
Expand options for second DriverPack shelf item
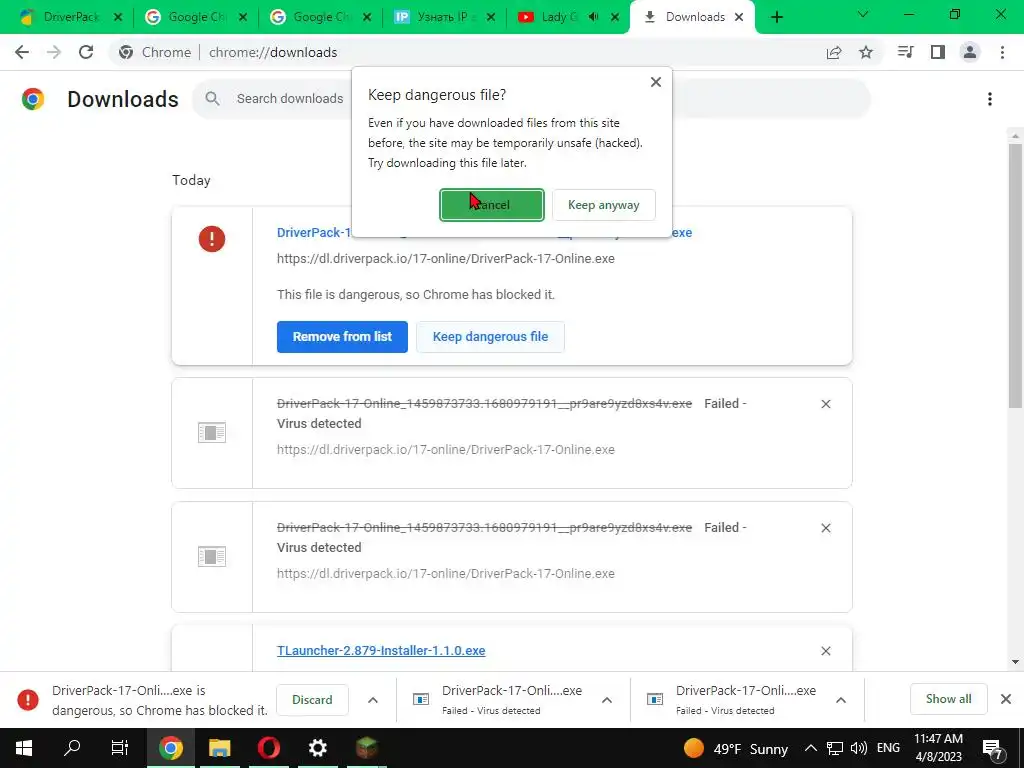(607, 700)
